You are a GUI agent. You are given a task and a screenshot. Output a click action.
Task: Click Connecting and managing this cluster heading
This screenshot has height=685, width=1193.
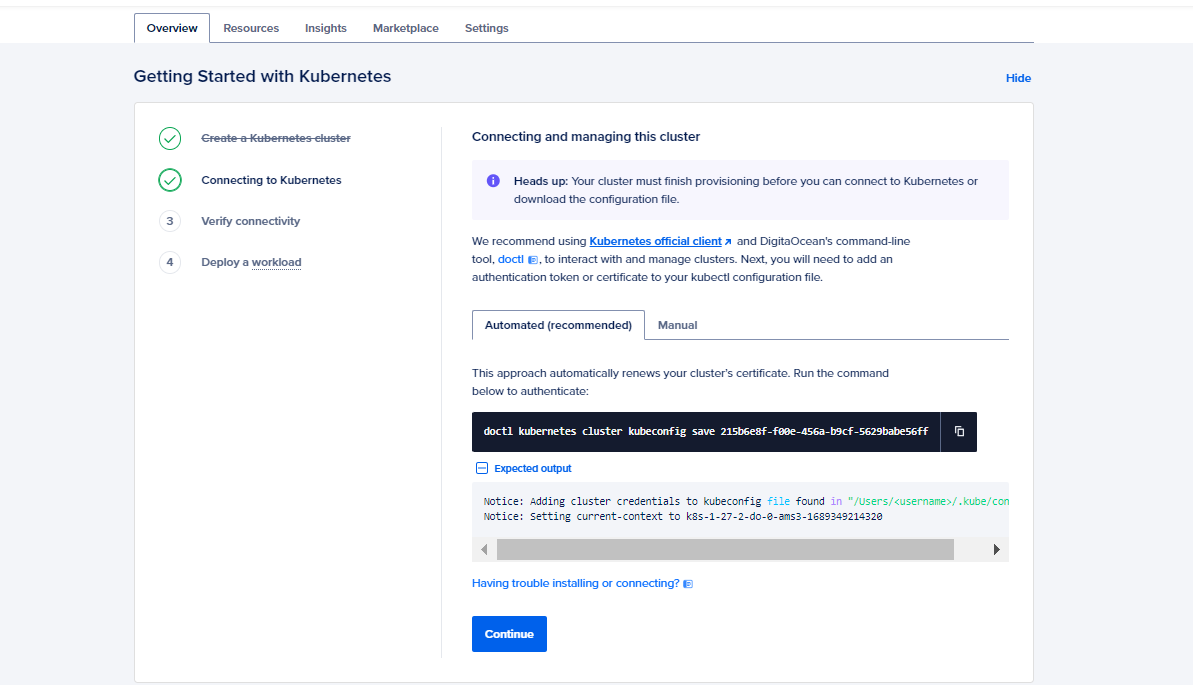coord(586,137)
